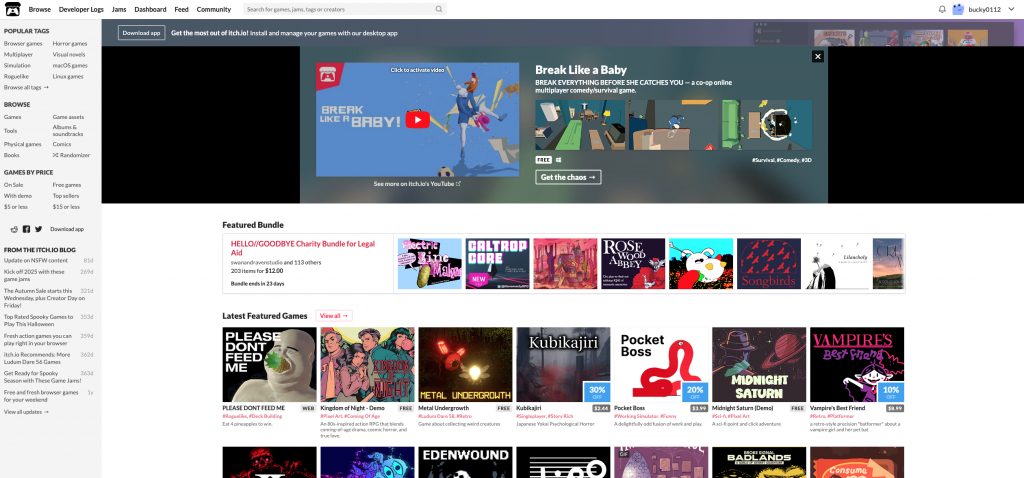The height and width of the screenshot is (478, 1024).
Task: Open Badlands game cover
Action: point(760,462)
